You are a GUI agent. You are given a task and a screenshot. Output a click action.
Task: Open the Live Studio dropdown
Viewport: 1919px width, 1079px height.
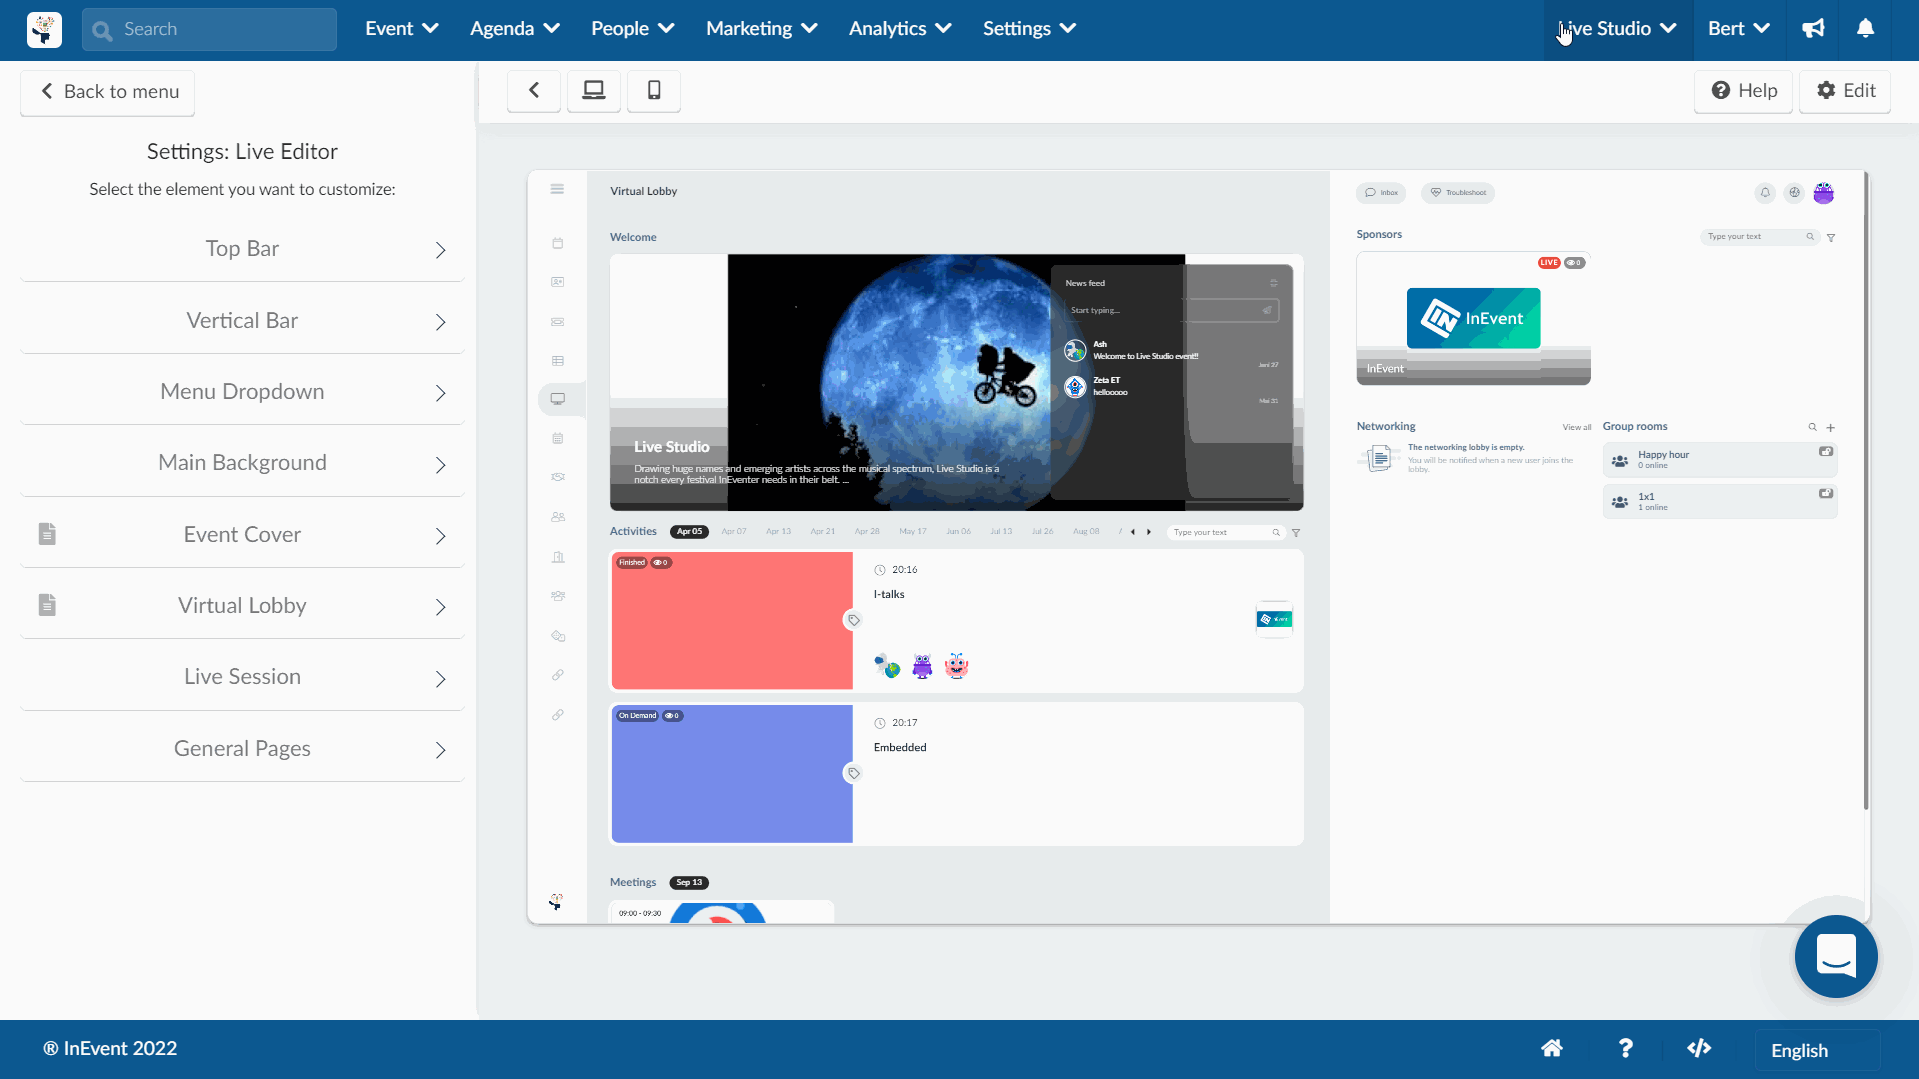[x=1616, y=29]
